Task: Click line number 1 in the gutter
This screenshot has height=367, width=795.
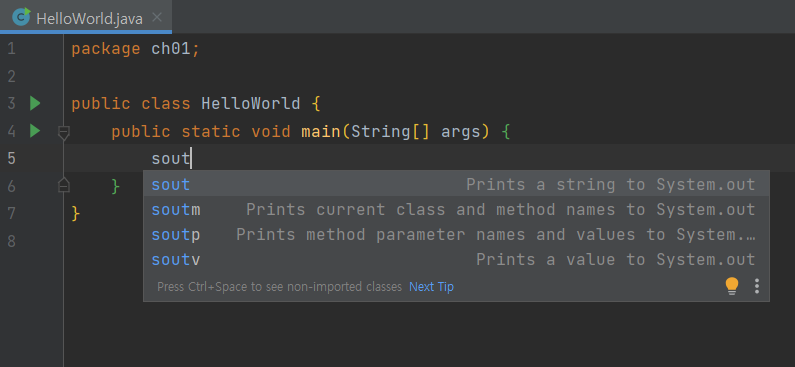Action: (11, 49)
